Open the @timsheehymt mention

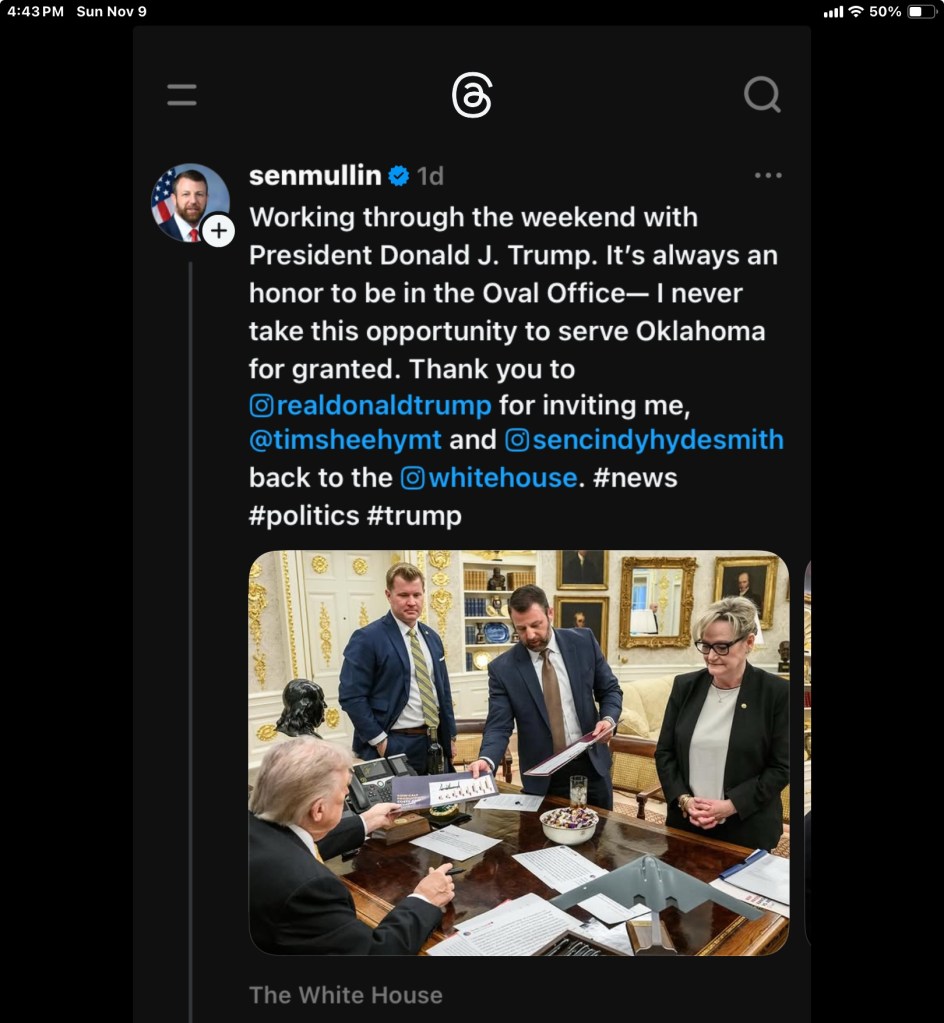click(x=345, y=440)
